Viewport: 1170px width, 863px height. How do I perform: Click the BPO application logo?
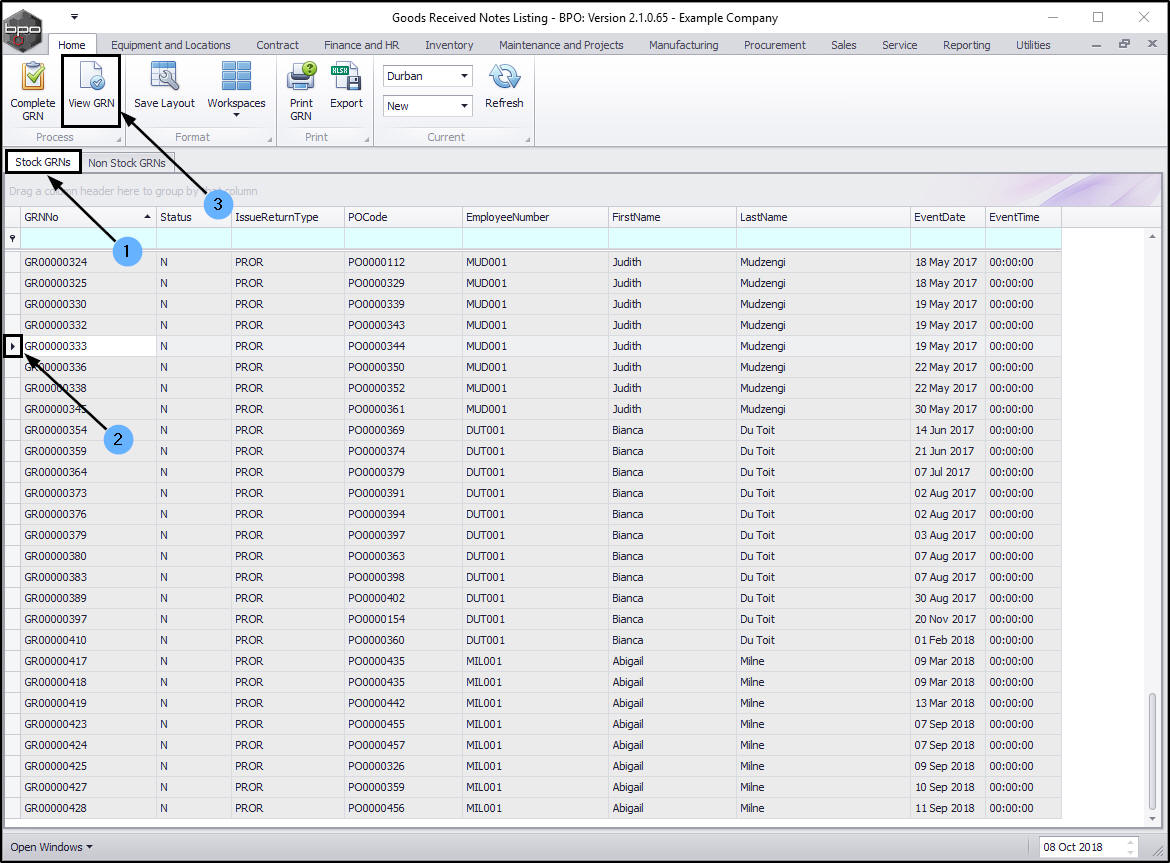point(24,29)
